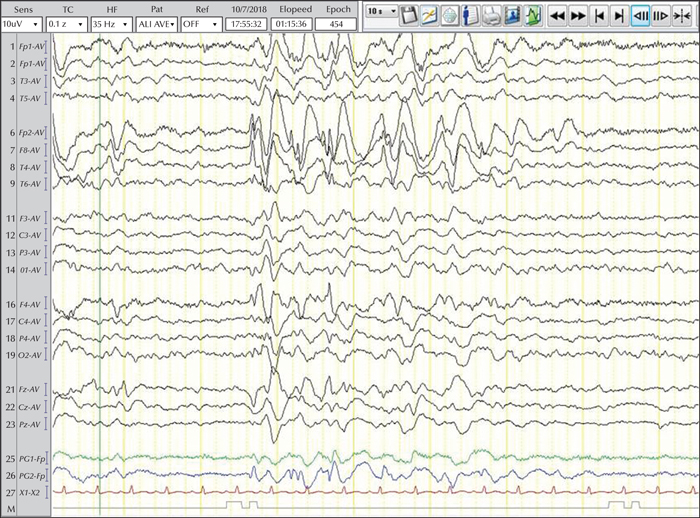Screen dimensions: 700x518
Task: Select channel 12 C3-AV label
Action: click(30, 235)
